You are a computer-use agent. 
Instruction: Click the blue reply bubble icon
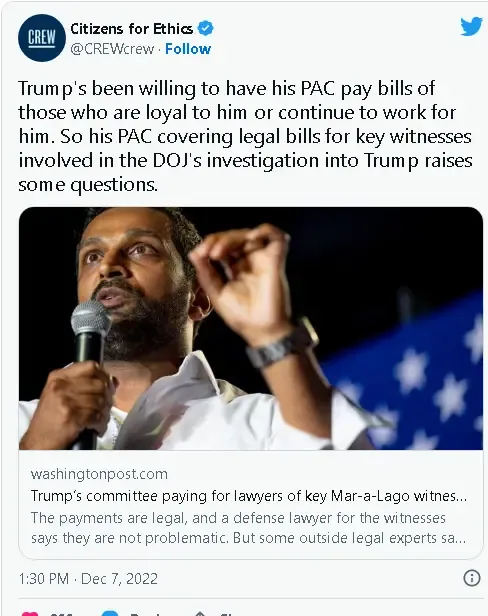(x=110, y=614)
